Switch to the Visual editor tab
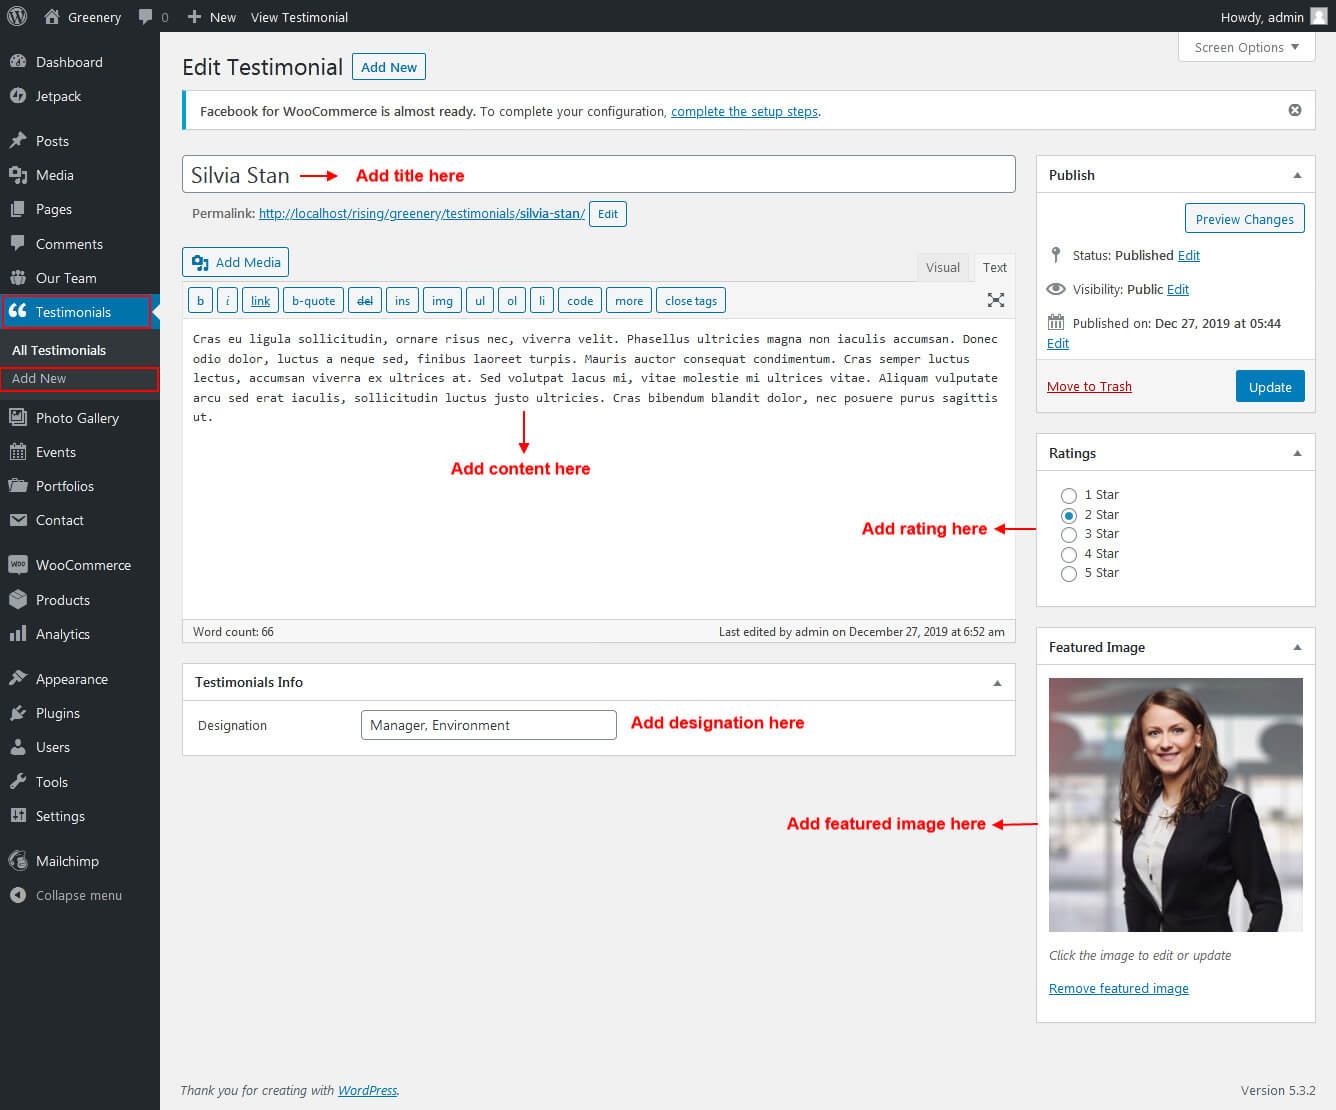This screenshot has width=1336, height=1110. pos(942,267)
